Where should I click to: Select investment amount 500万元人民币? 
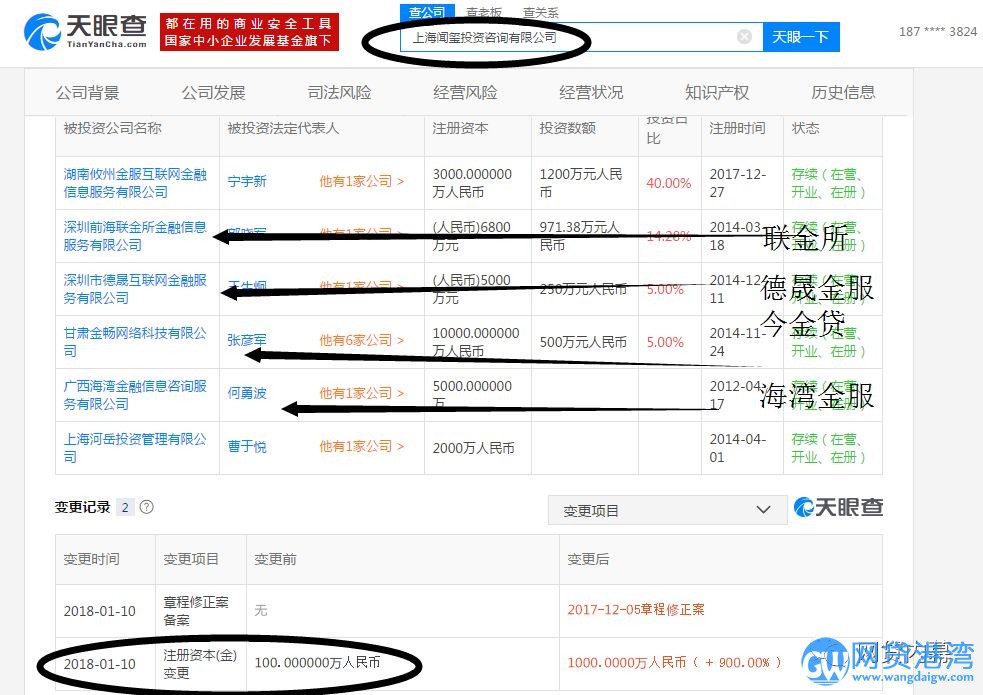[583, 342]
